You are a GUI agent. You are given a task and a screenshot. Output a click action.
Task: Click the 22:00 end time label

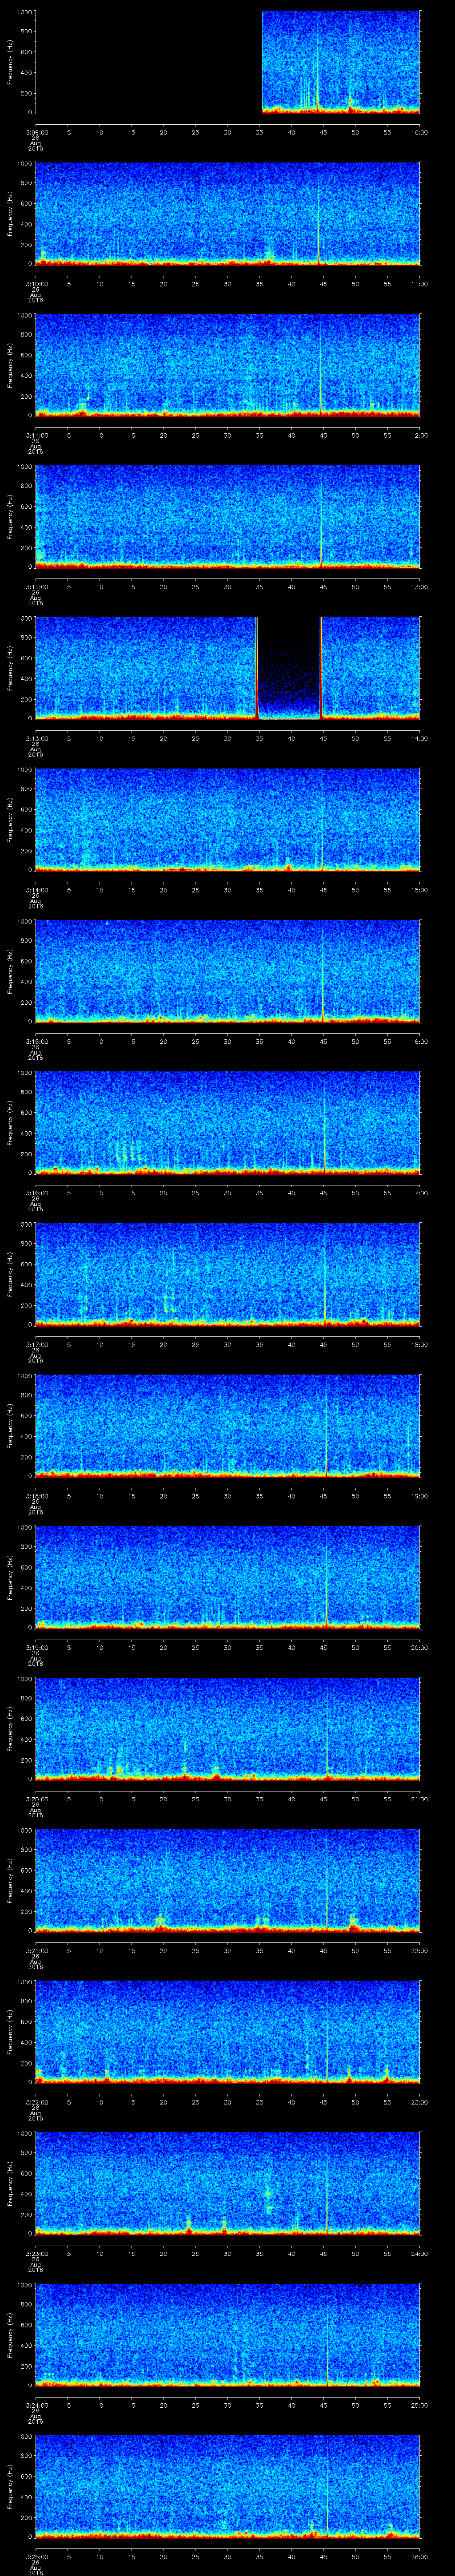(x=419, y=1950)
